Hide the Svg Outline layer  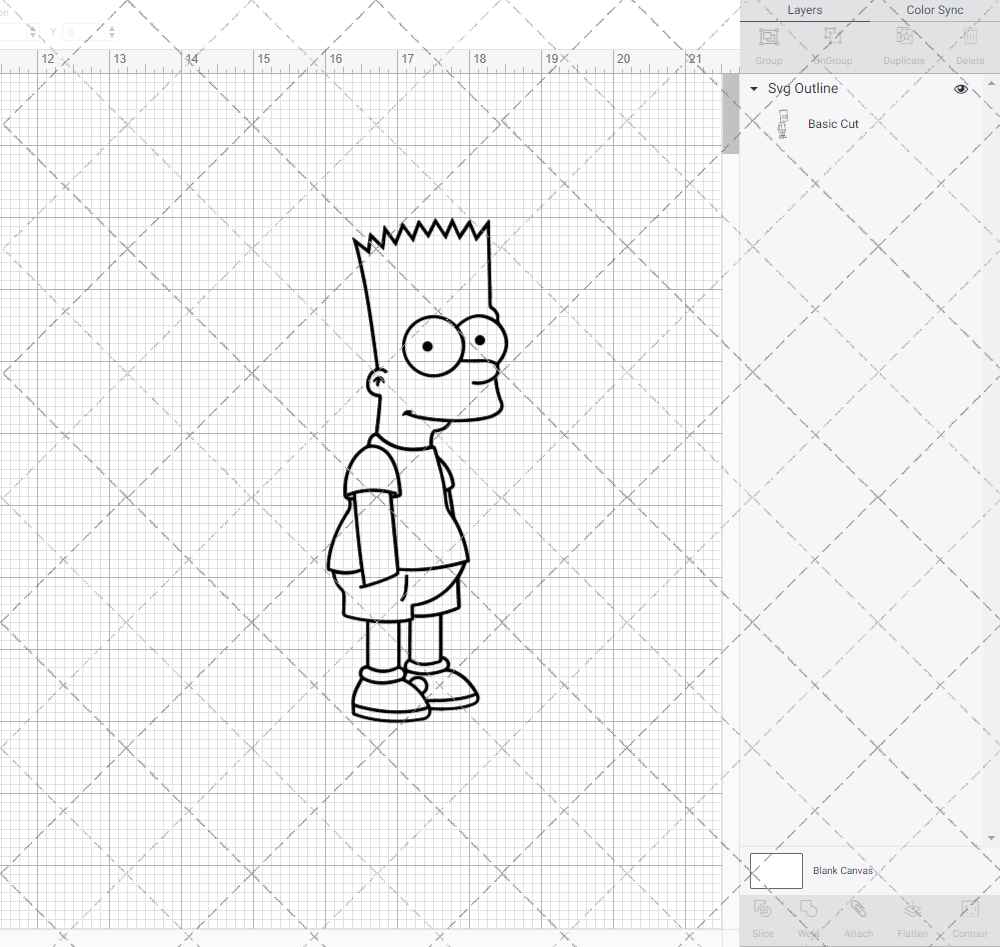point(960,88)
